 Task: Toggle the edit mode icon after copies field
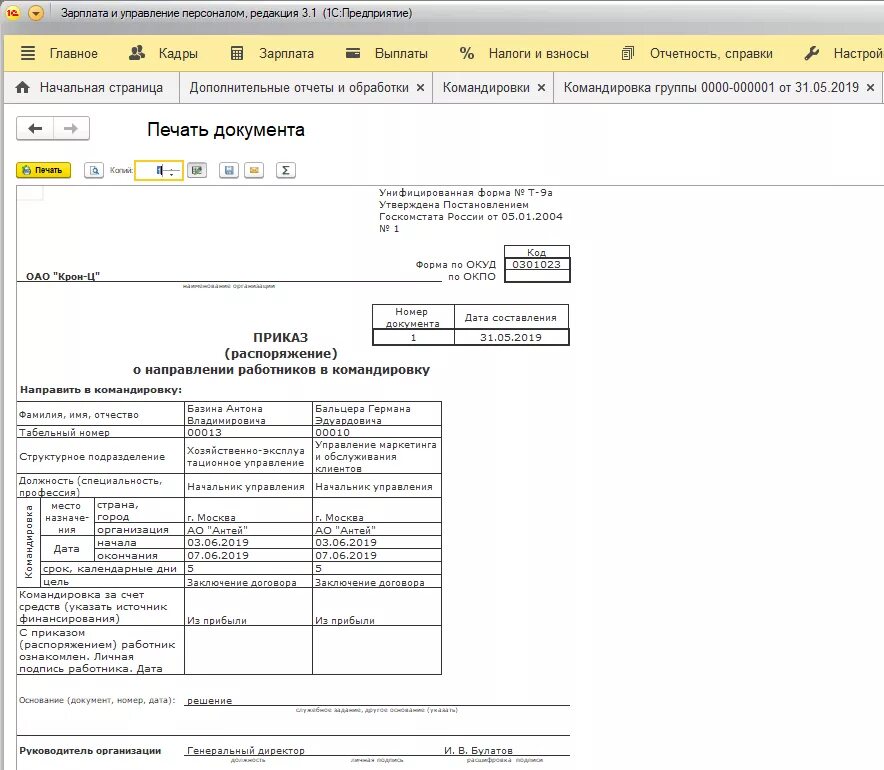(197, 170)
